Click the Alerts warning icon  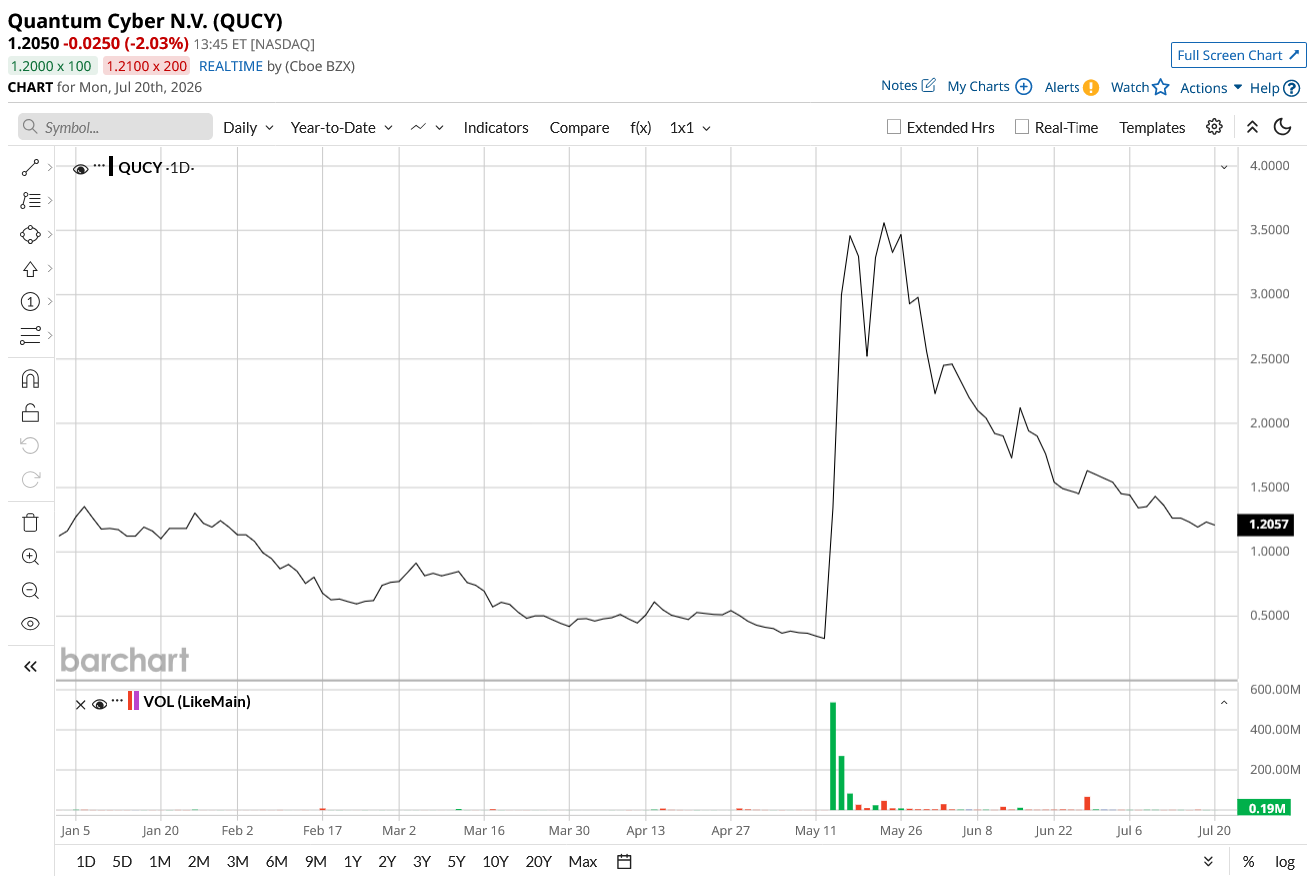pos(1091,87)
